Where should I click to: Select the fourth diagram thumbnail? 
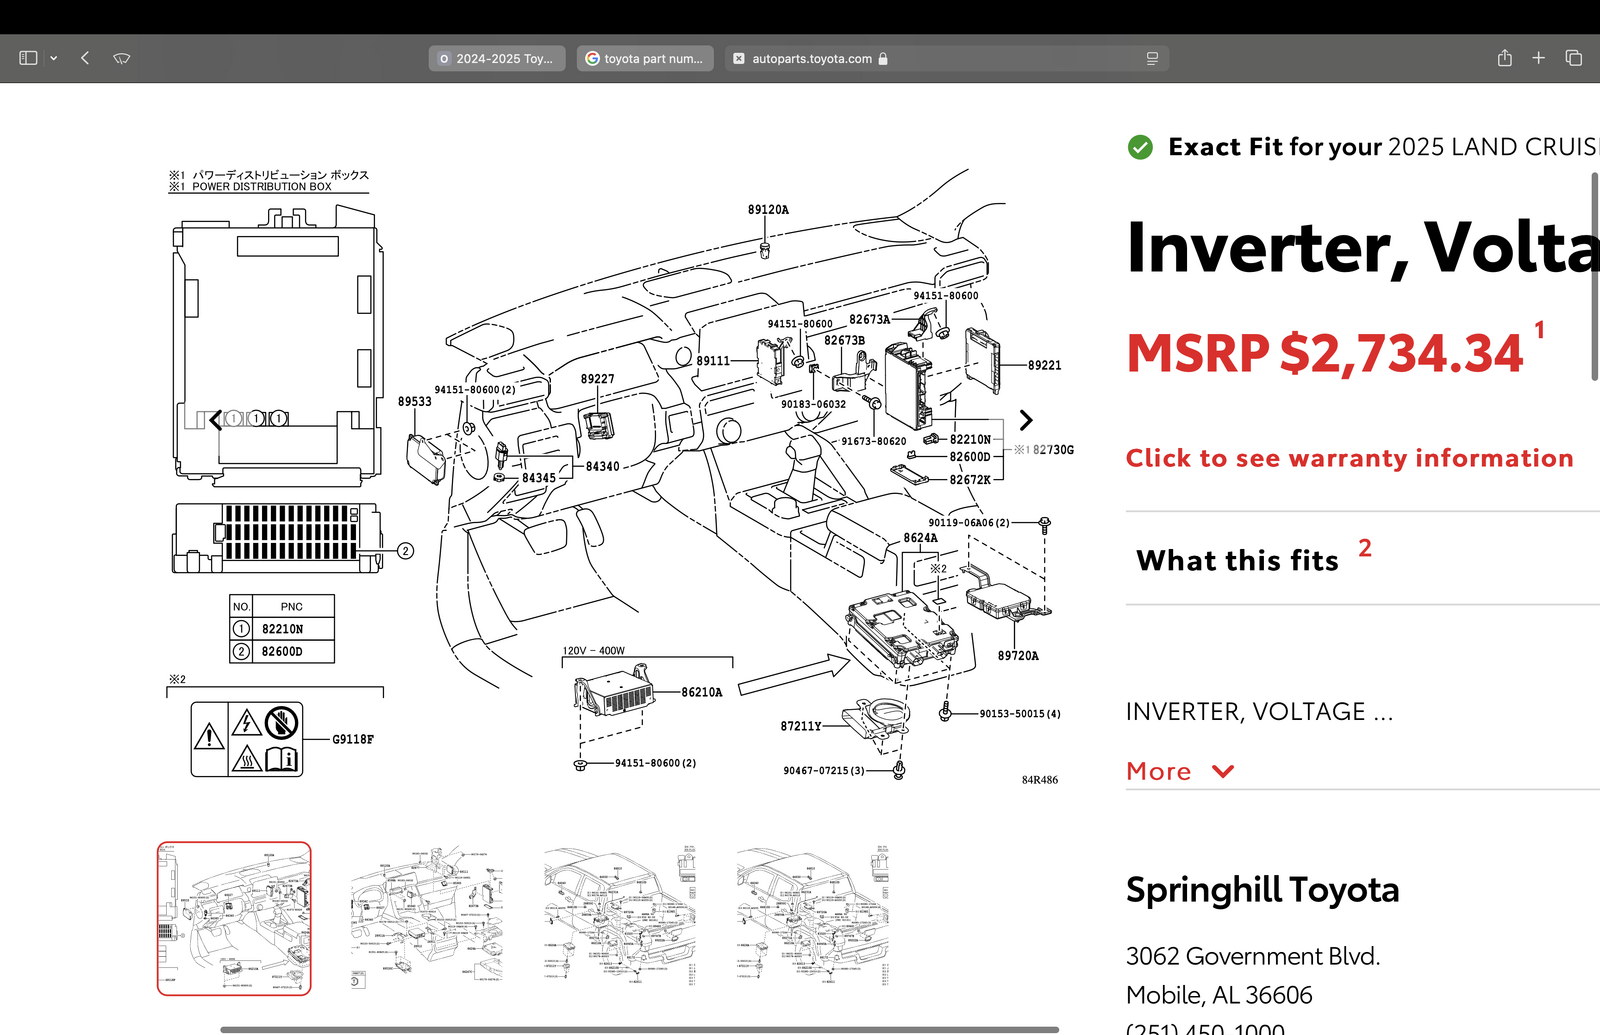[x=813, y=918]
